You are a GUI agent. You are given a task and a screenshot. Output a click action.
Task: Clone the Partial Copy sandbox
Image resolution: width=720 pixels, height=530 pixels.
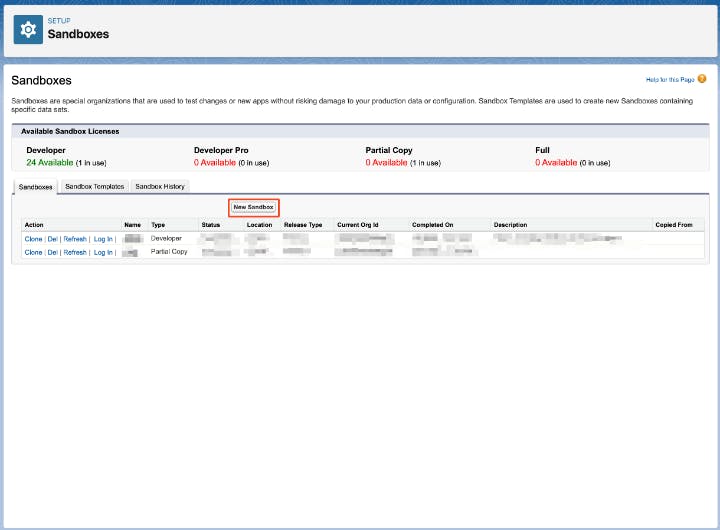[34, 252]
